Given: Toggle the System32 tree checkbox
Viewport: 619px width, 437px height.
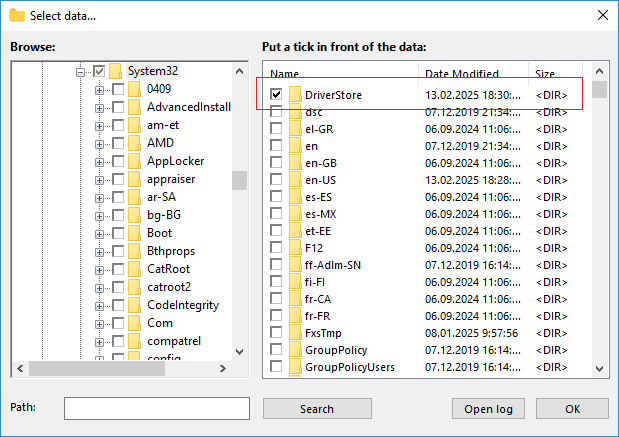Looking at the screenshot, I should pyautogui.click(x=99, y=71).
